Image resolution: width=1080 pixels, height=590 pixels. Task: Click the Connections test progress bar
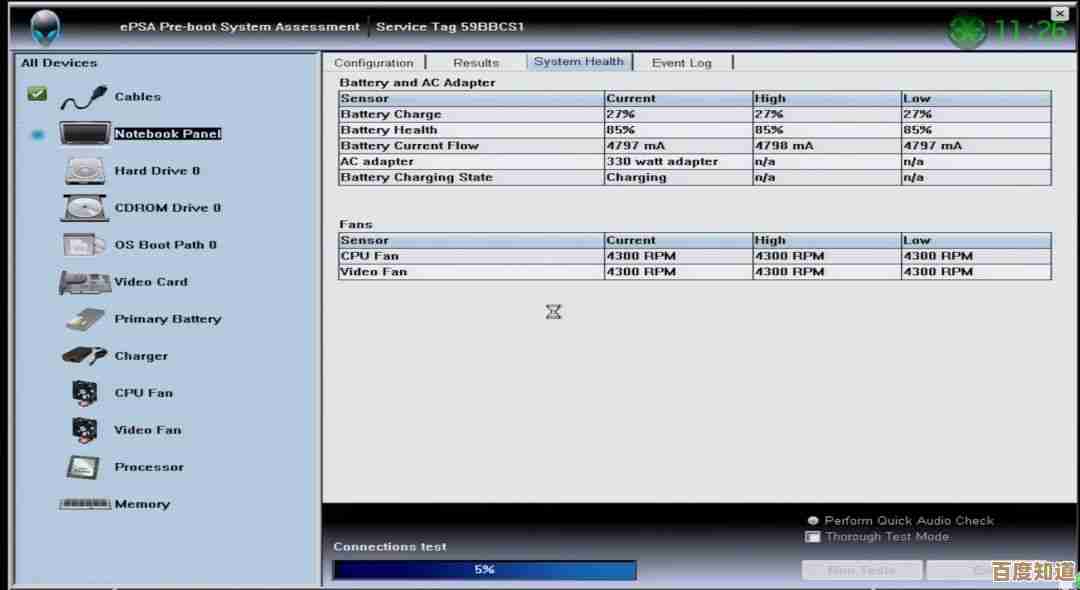pos(484,570)
